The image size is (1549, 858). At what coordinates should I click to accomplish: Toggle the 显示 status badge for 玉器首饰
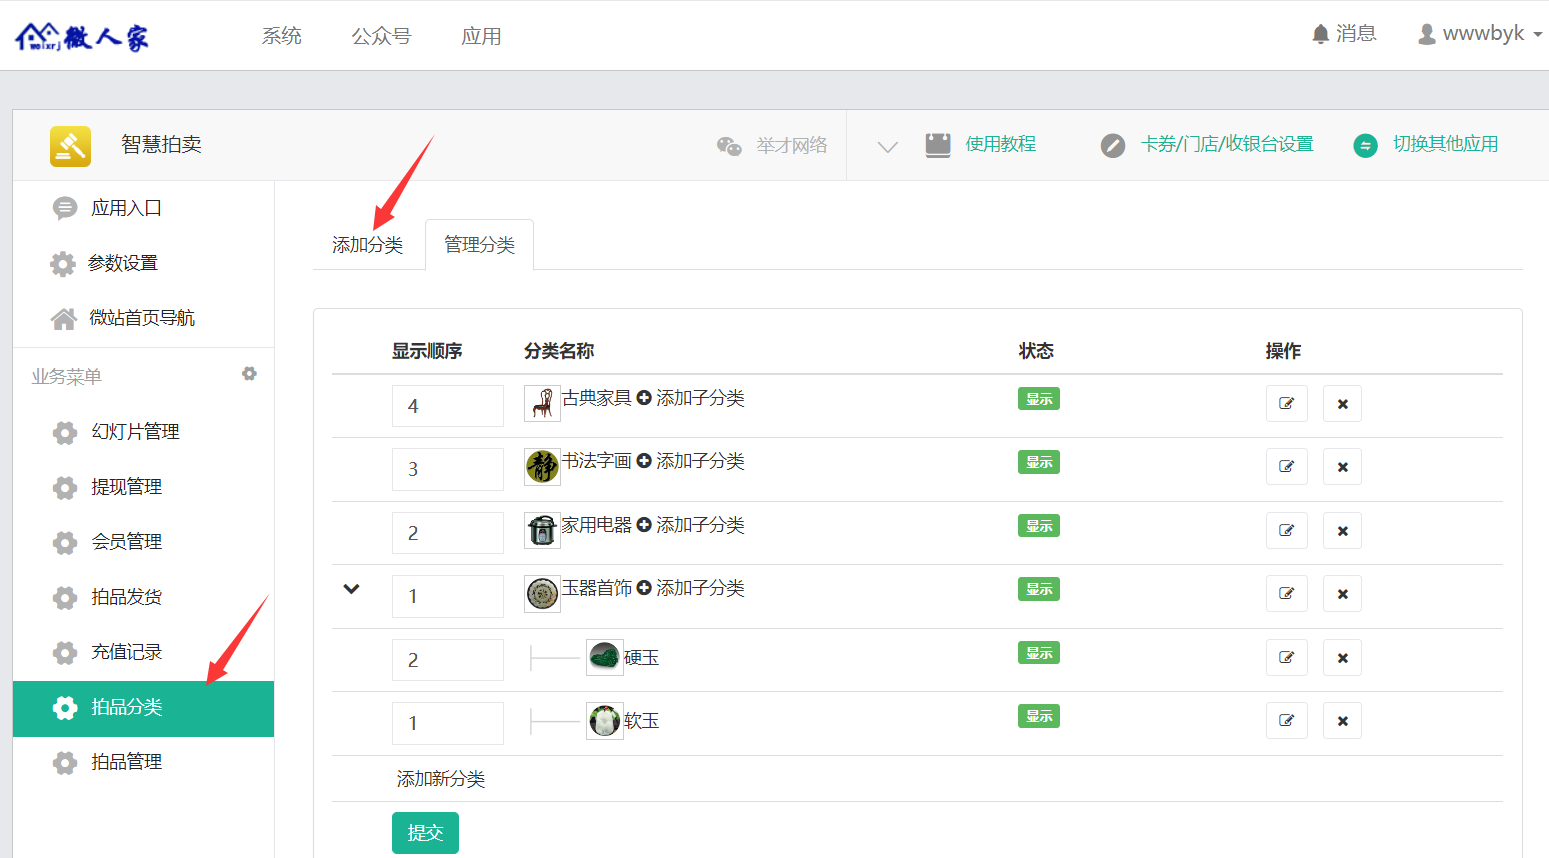[x=1038, y=589]
